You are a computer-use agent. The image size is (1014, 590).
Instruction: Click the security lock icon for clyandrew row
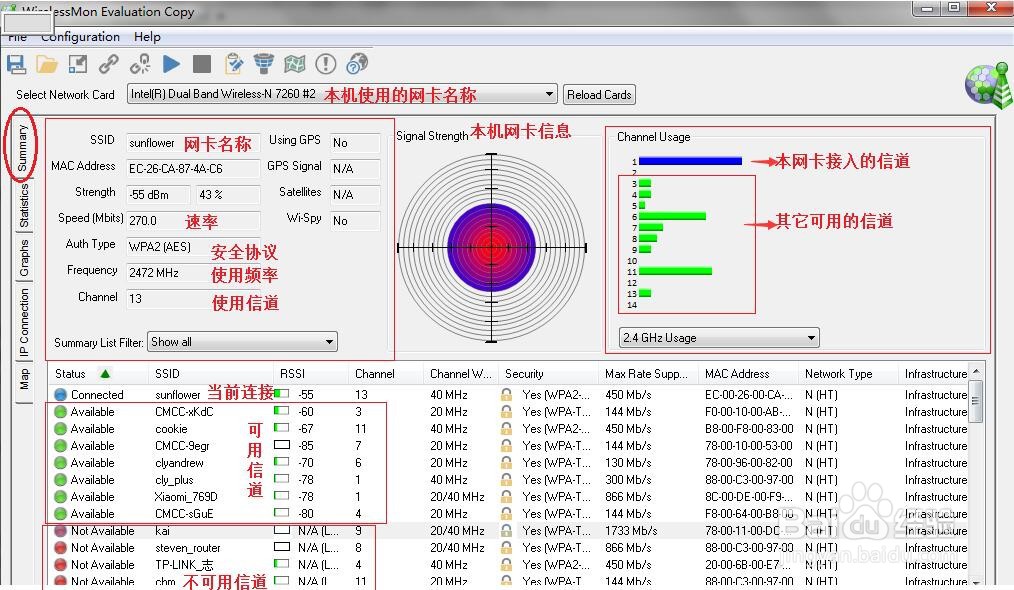506,463
